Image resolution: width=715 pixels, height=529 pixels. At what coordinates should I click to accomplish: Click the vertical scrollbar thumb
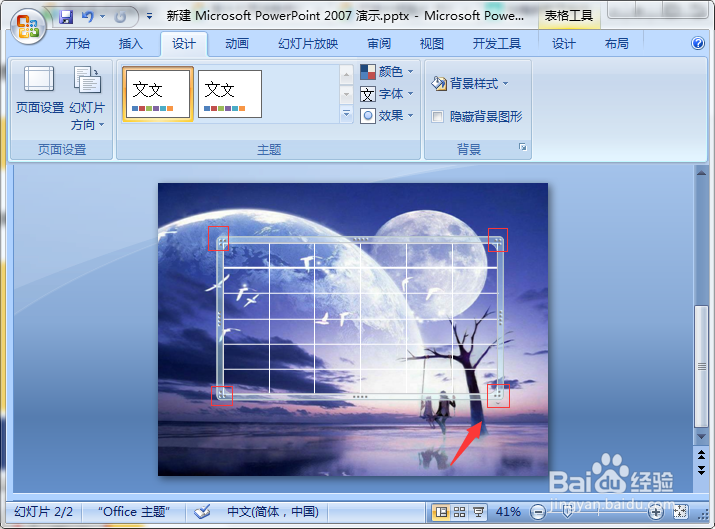(x=701, y=367)
